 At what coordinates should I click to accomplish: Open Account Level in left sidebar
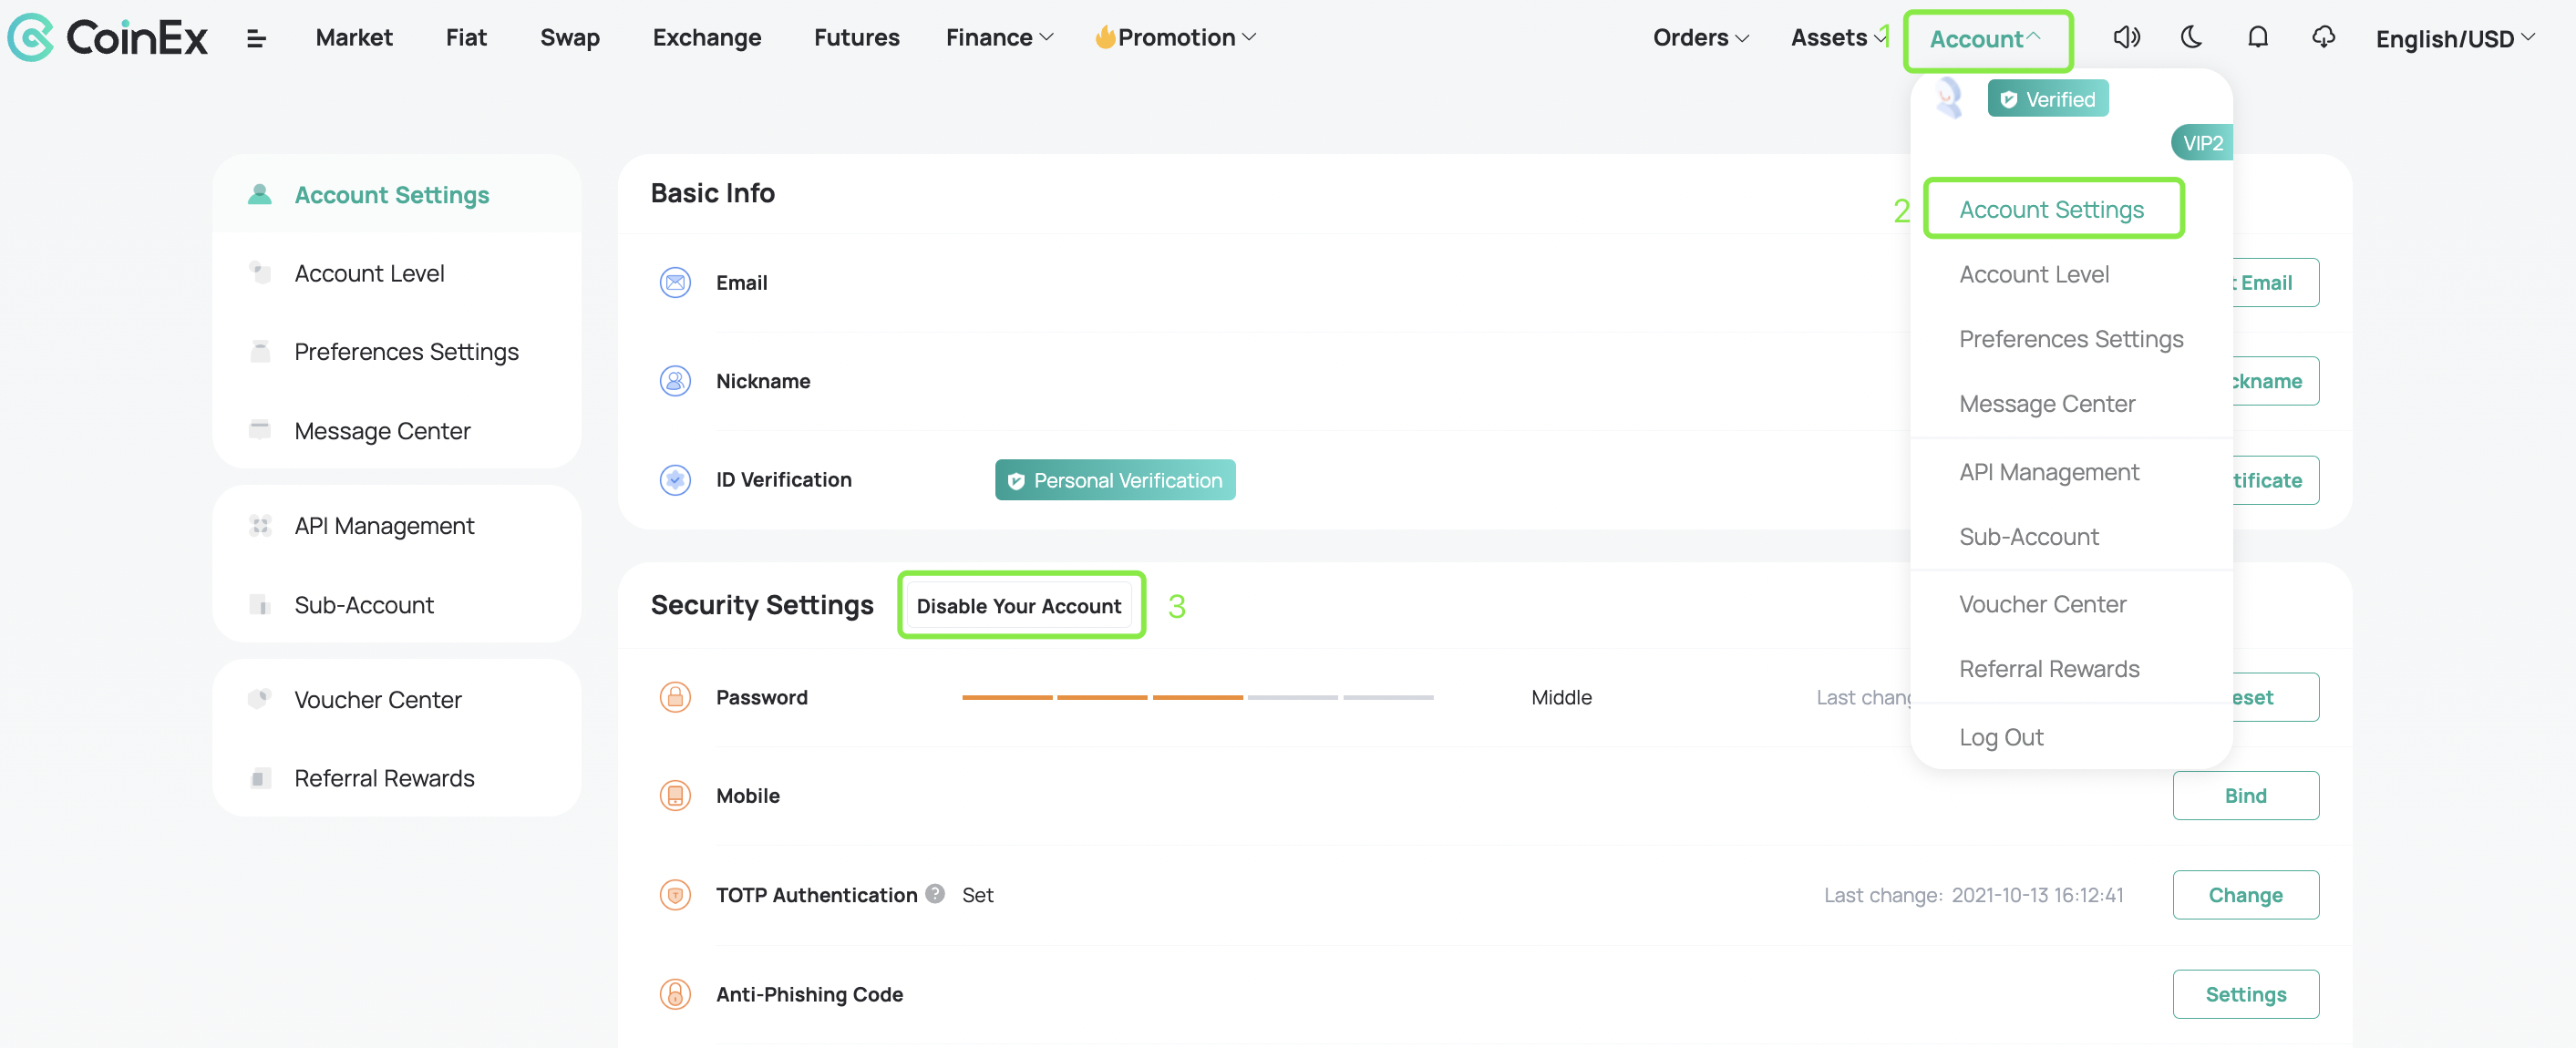point(396,273)
